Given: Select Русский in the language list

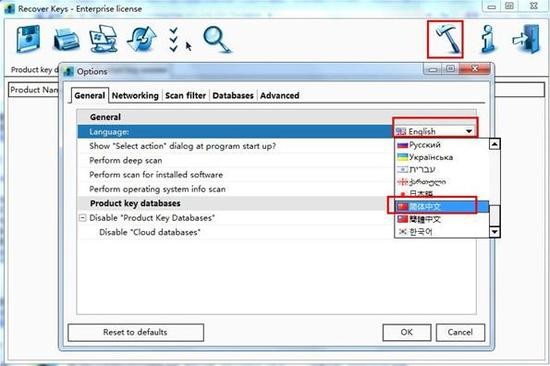Looking at the screenshot, I should tap(442, 145).
